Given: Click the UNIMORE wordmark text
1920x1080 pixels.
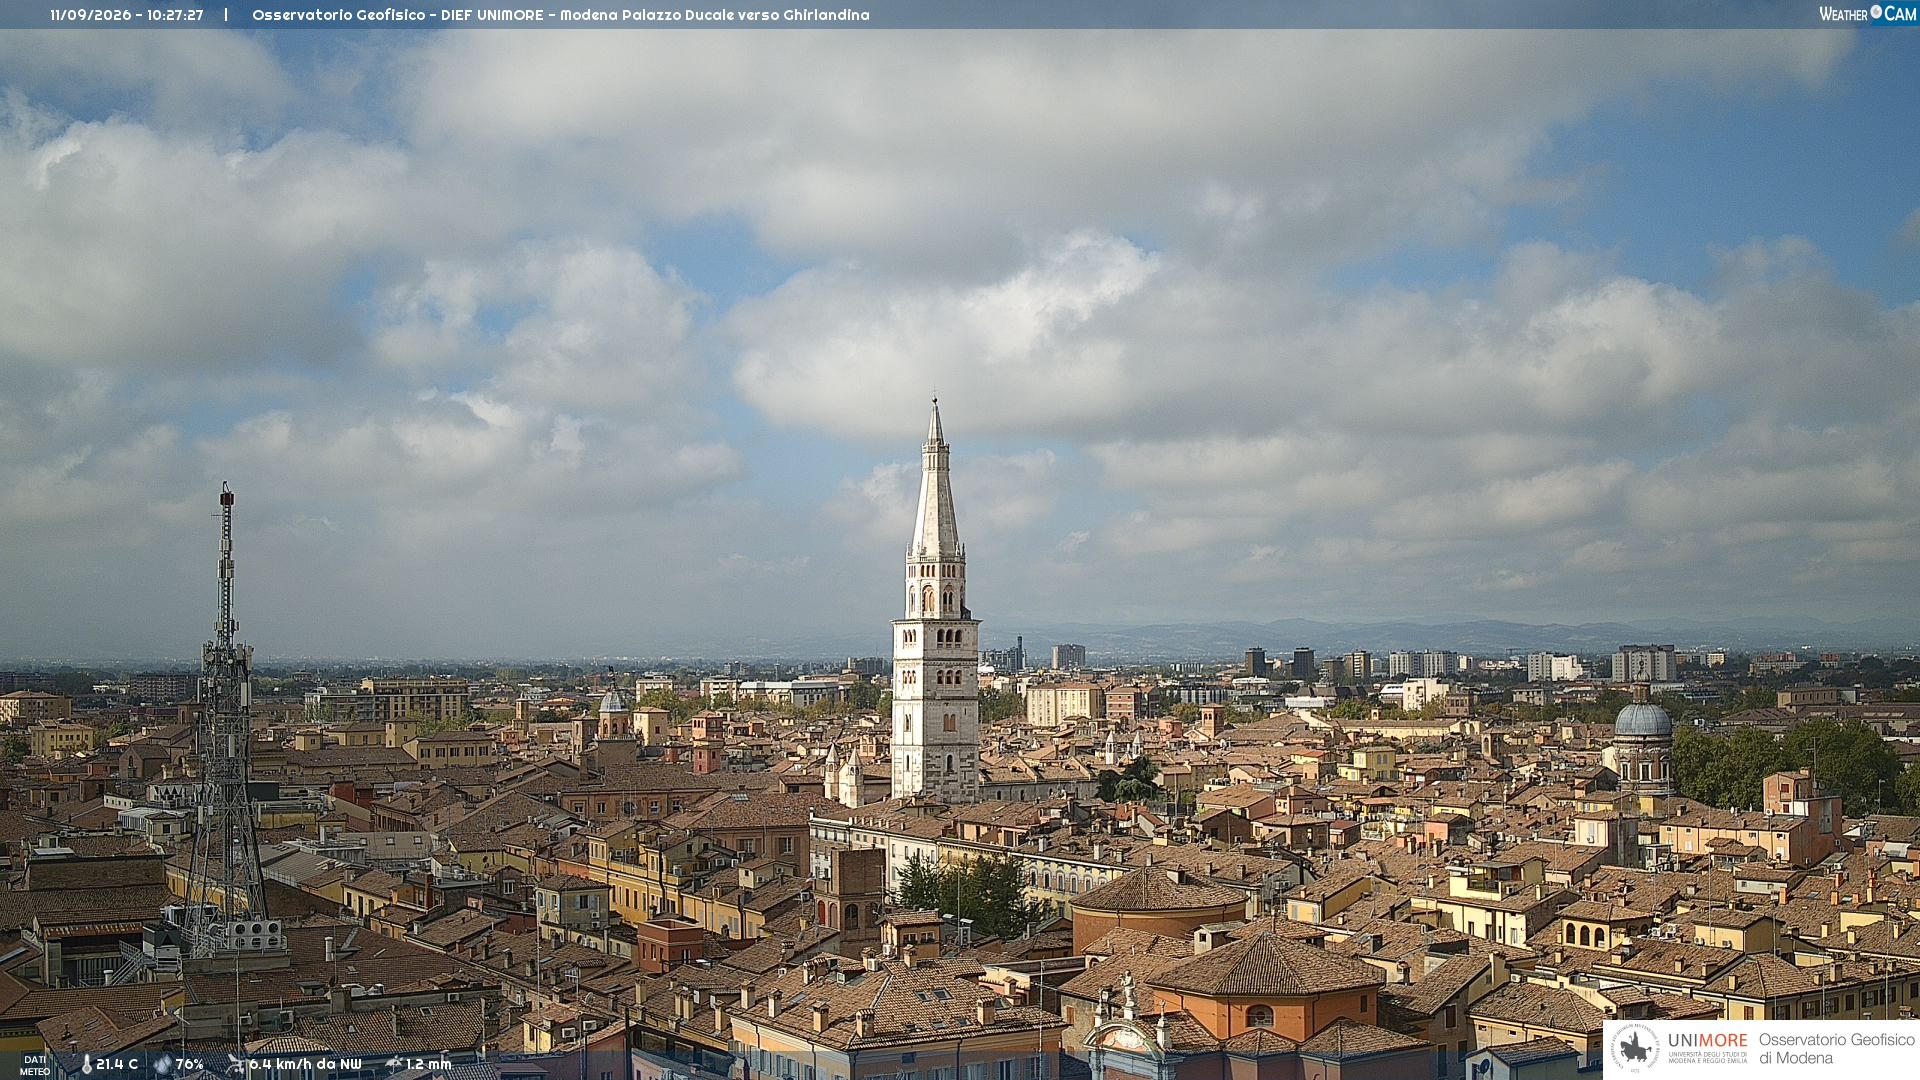Looking at the screenshot, I should (x=1707, y=1041).
